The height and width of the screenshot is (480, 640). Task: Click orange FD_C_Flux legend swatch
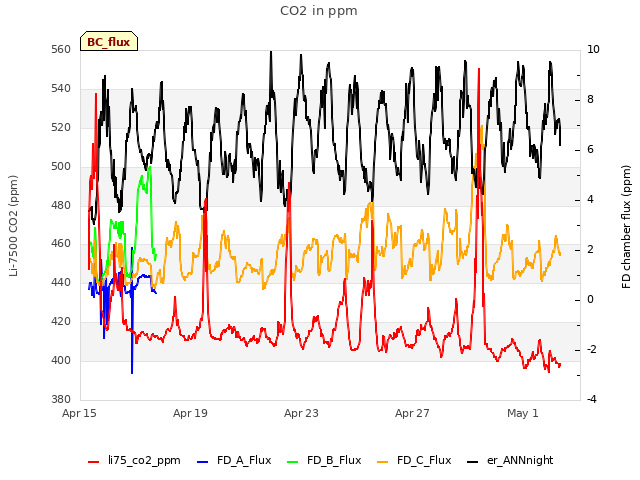pos(382,462)
